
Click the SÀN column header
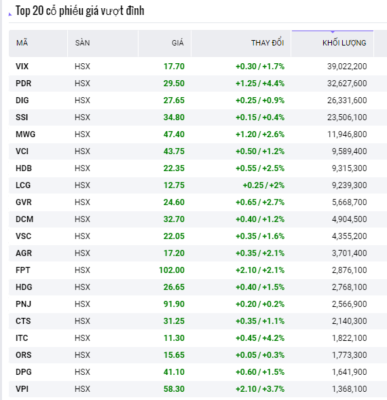pyautogui.click(x=82, y=43)
